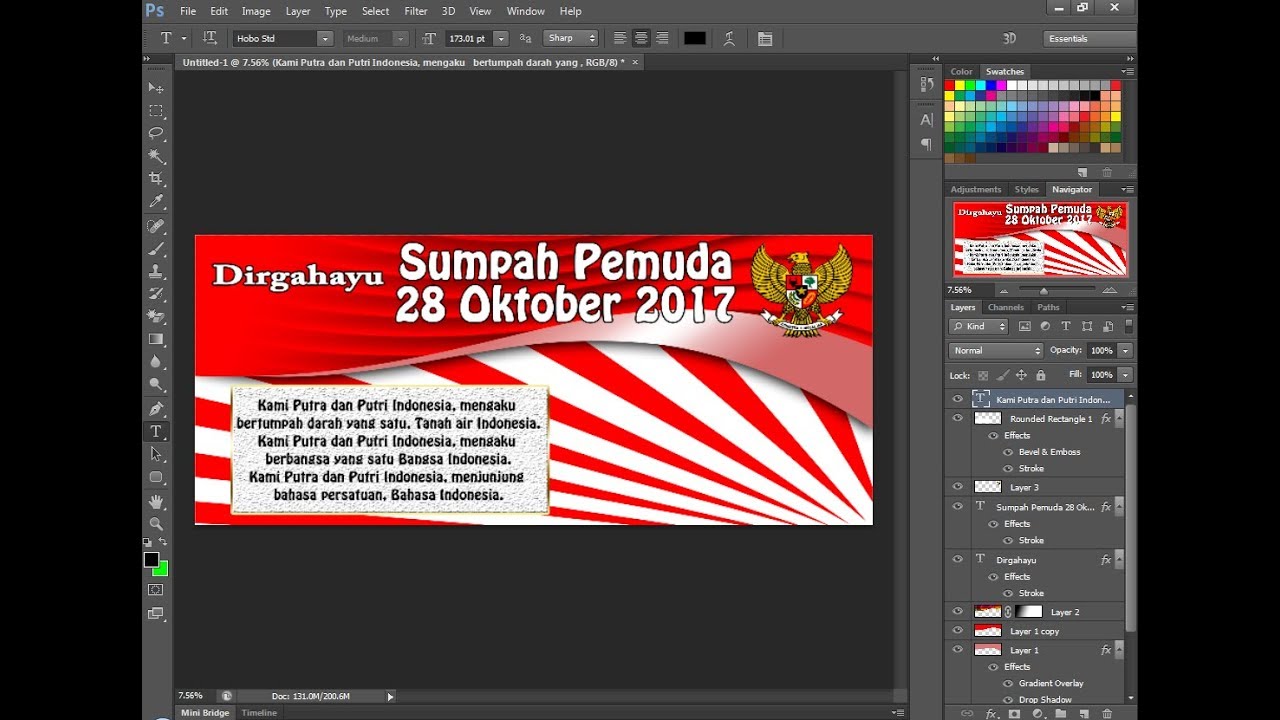Switch to the Channels tab
The height and width of the screenshot is (720, 1280).
point(1006,307)
